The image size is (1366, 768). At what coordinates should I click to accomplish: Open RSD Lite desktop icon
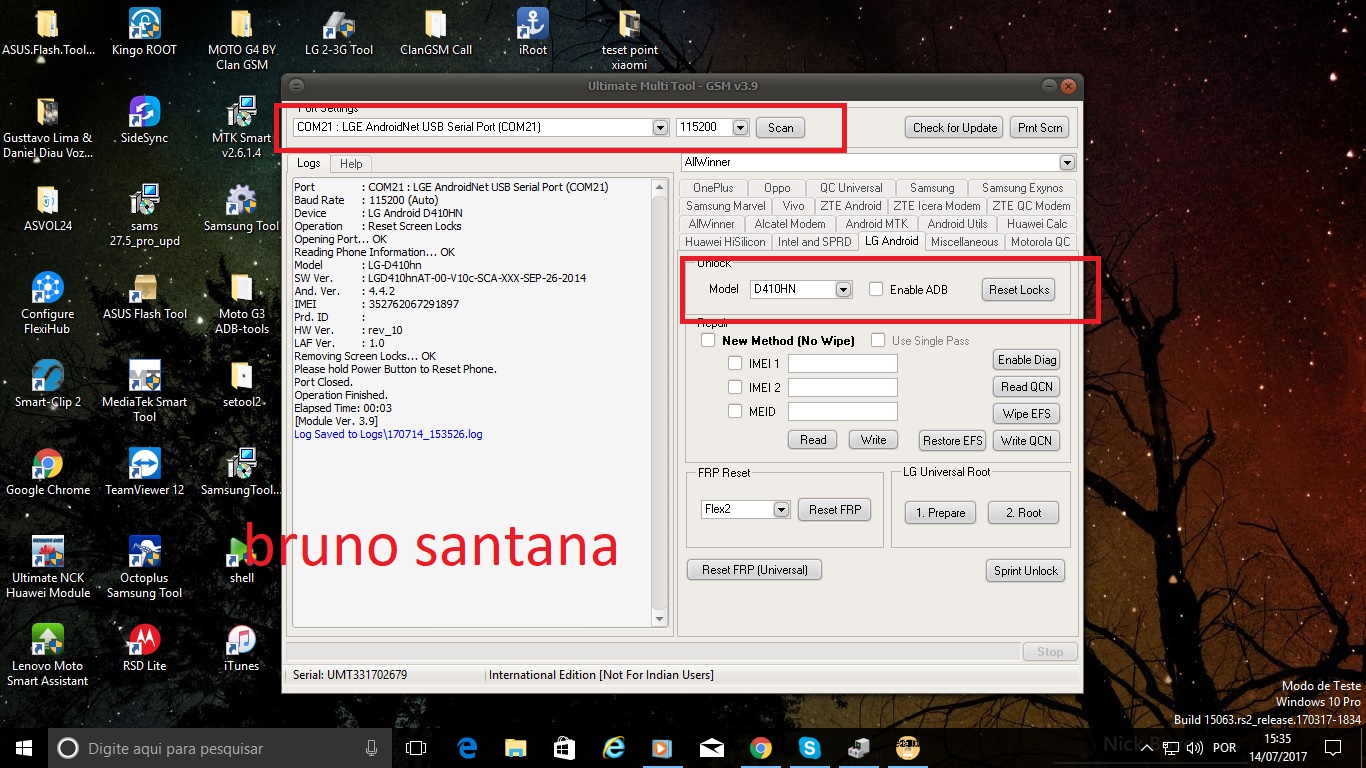tap(145, 647)
